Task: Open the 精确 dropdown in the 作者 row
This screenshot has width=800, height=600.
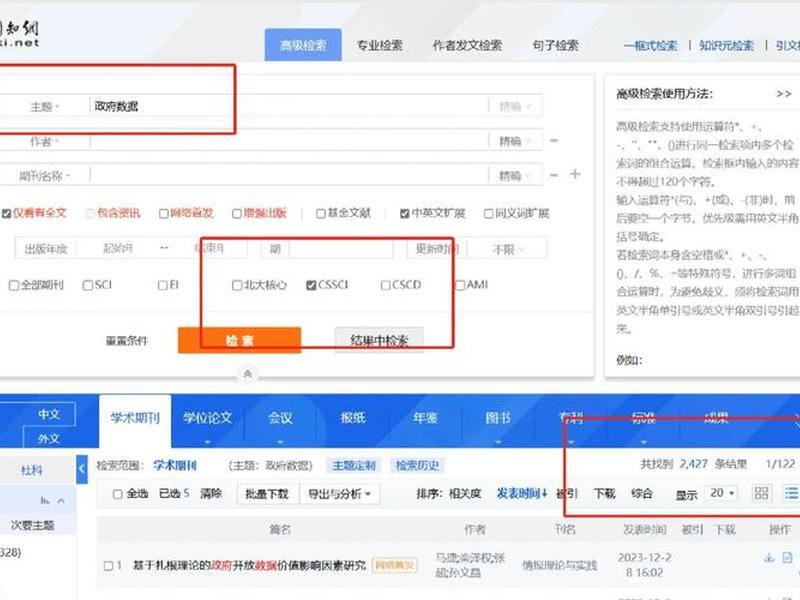Action: pos(515,141)
